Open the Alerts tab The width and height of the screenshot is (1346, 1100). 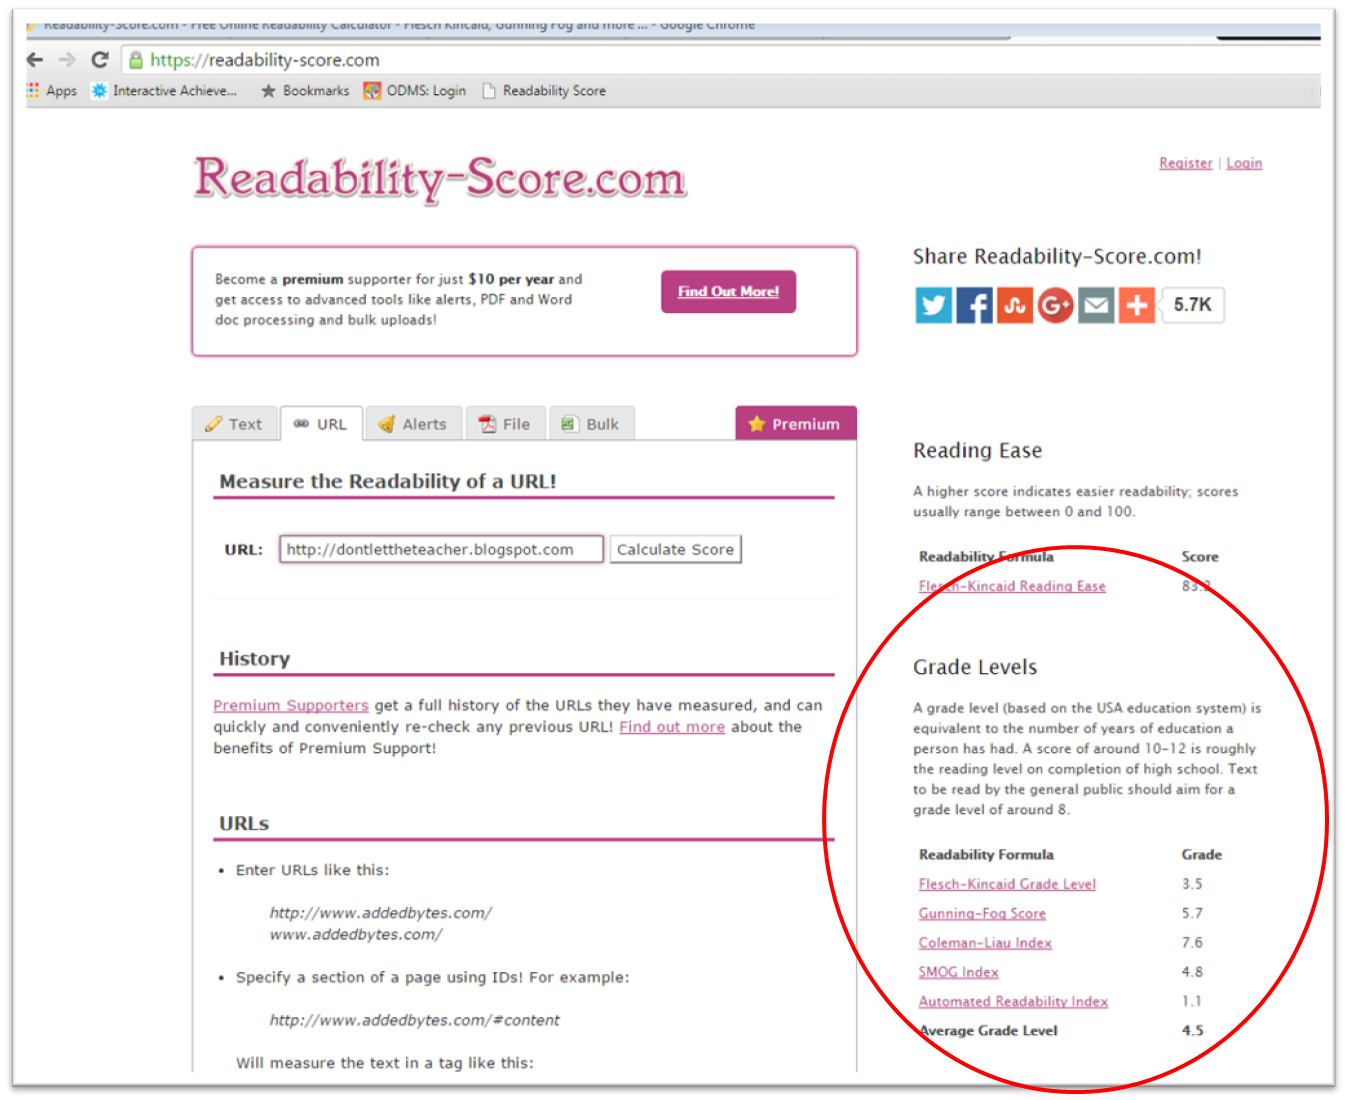coord(413,424)
